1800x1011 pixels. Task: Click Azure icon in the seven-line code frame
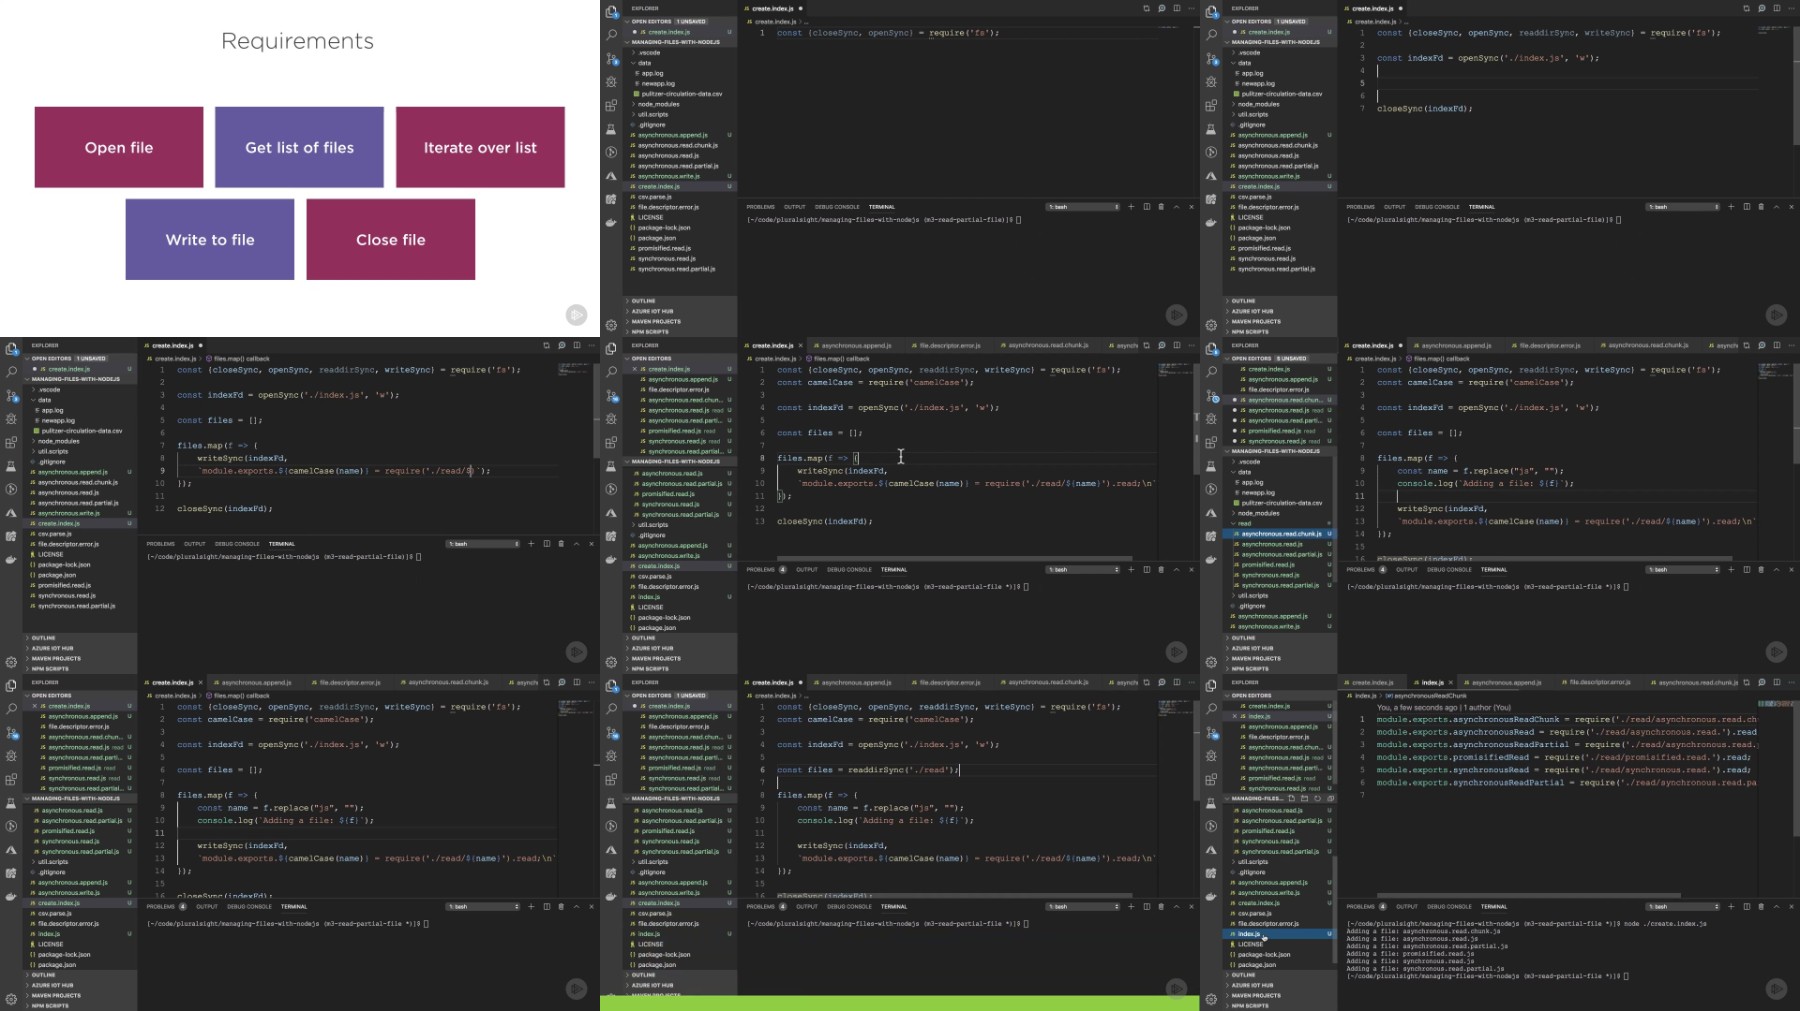(1211, 176)
